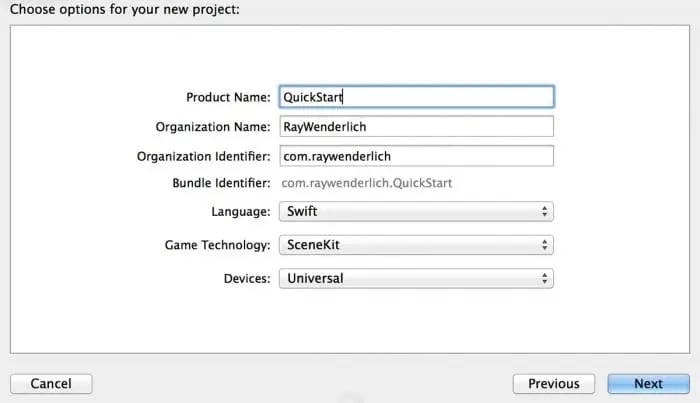Click the "Product Name:" label
700x403 pixels.
point(228,97)
